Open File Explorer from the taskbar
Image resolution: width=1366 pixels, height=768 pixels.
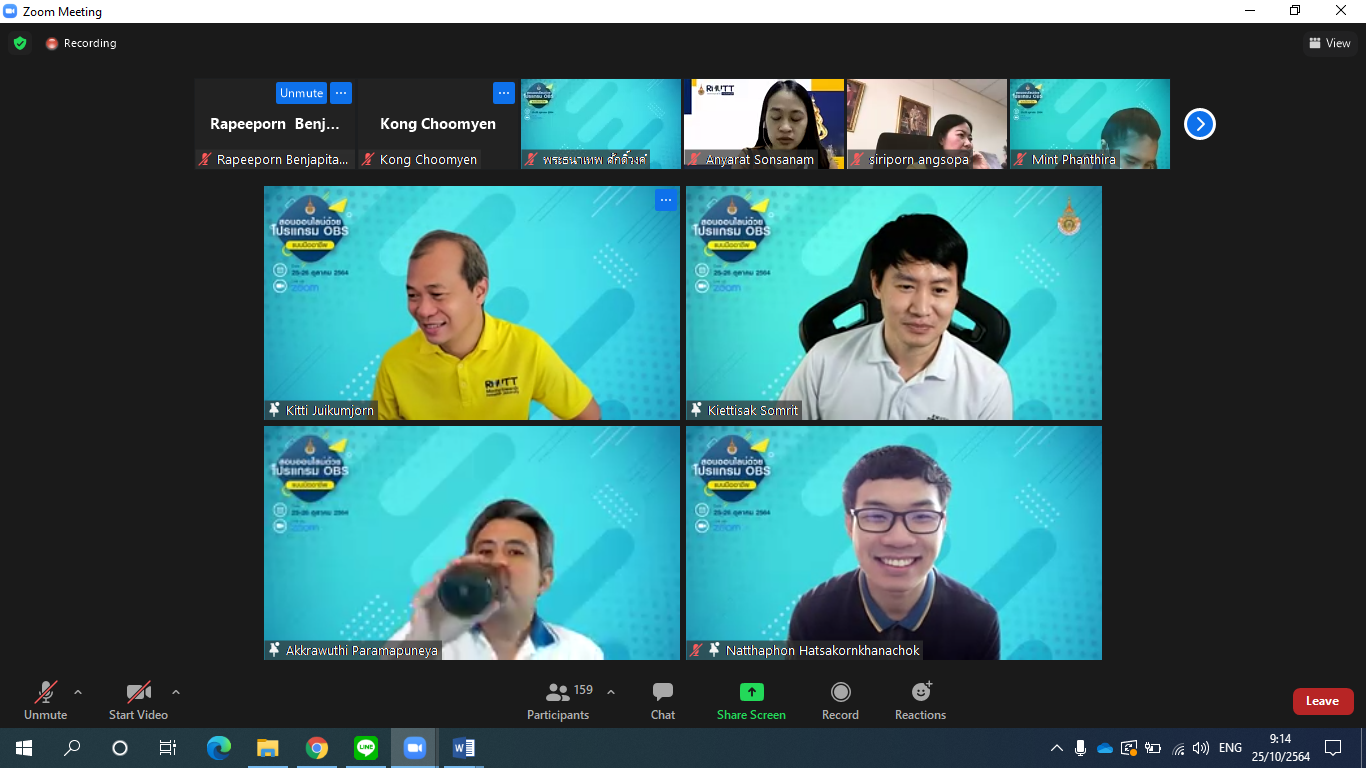coord(267,748)
